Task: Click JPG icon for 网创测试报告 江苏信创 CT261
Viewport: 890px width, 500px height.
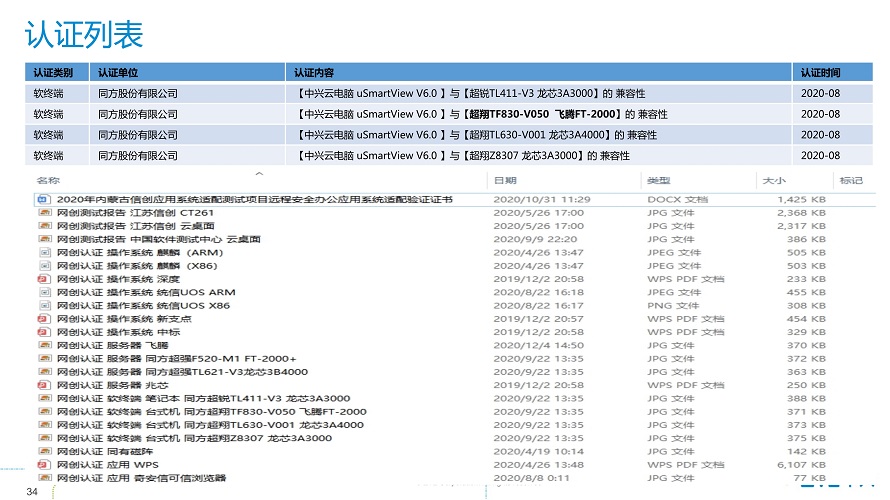Action: (x=44, y=213)
